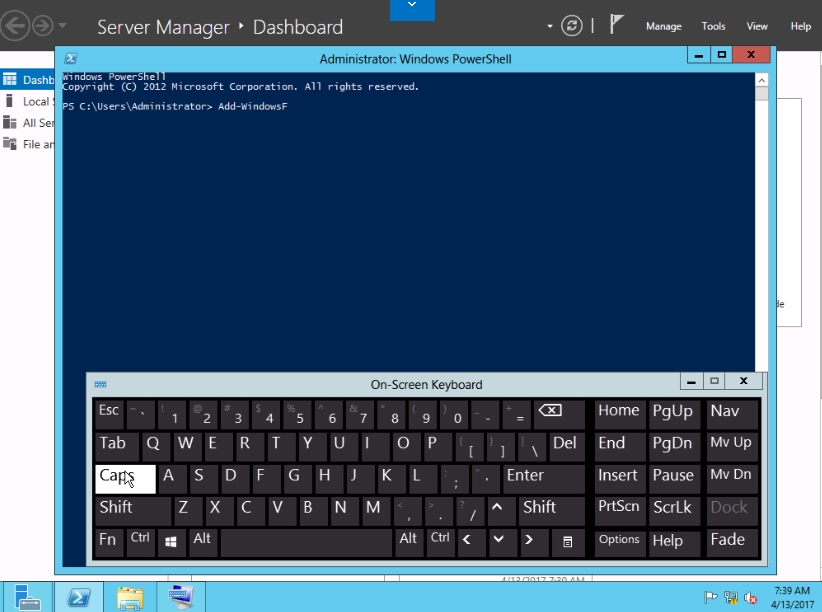Open File Explorer from the taskbar
Viewport: 822px width, 612px height.
(130, 597)
